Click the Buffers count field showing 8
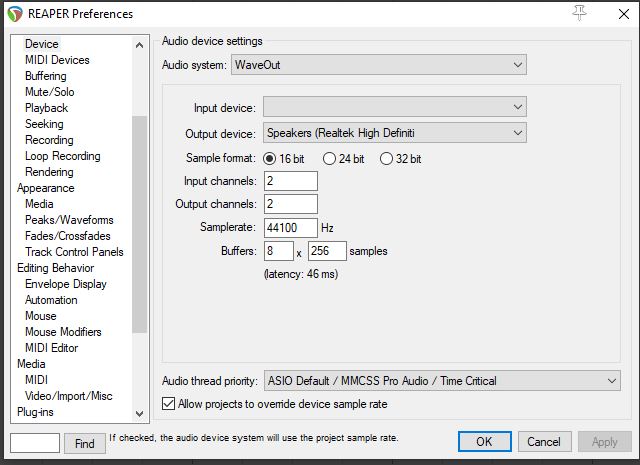The width and height of the screenshot is (640, 465). pyautogui.click(x=279, y=251)
